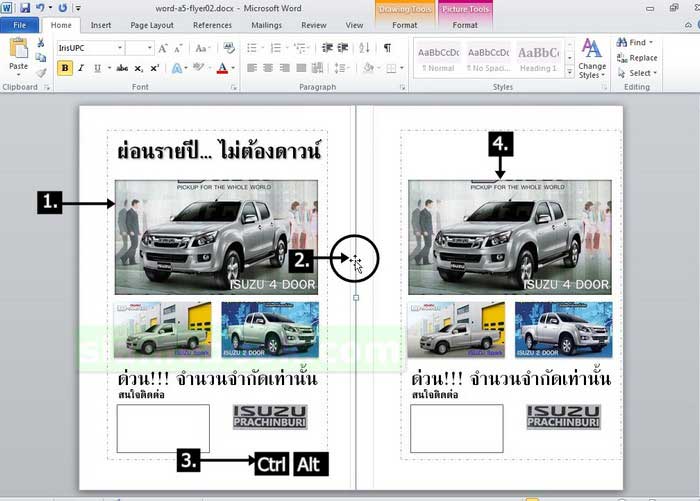Open the Customize Quick Access Toolbar dropdown
This screenshot has width=700, height=501.
pos(78,8)
